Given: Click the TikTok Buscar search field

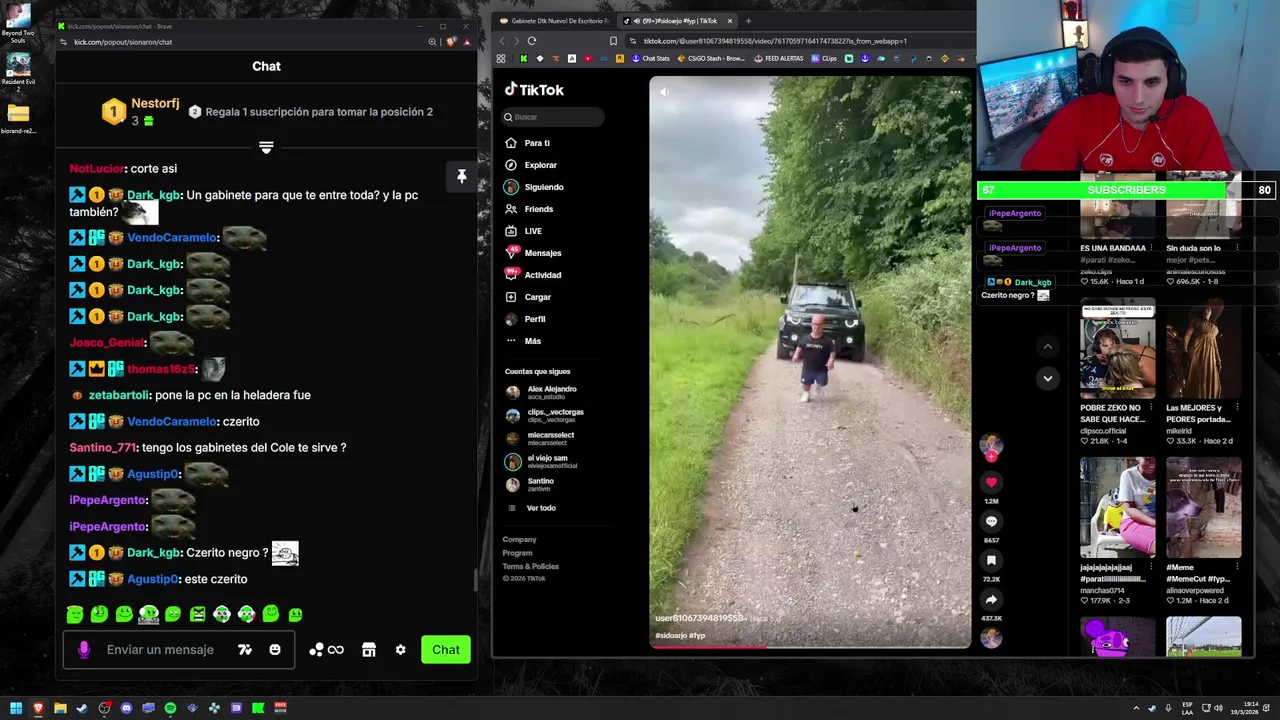Looking at the screenshot, I should [x=553, y=117].
